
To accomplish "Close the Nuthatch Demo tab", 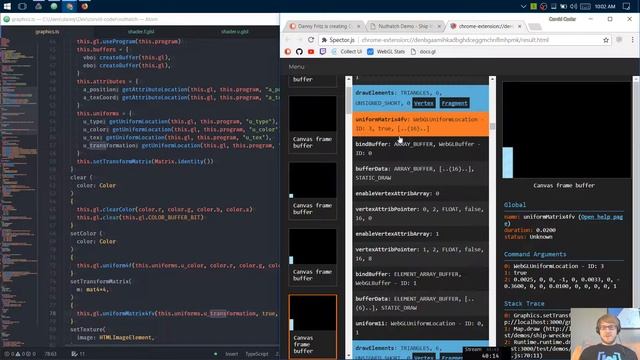I will [x=439, y=26].
